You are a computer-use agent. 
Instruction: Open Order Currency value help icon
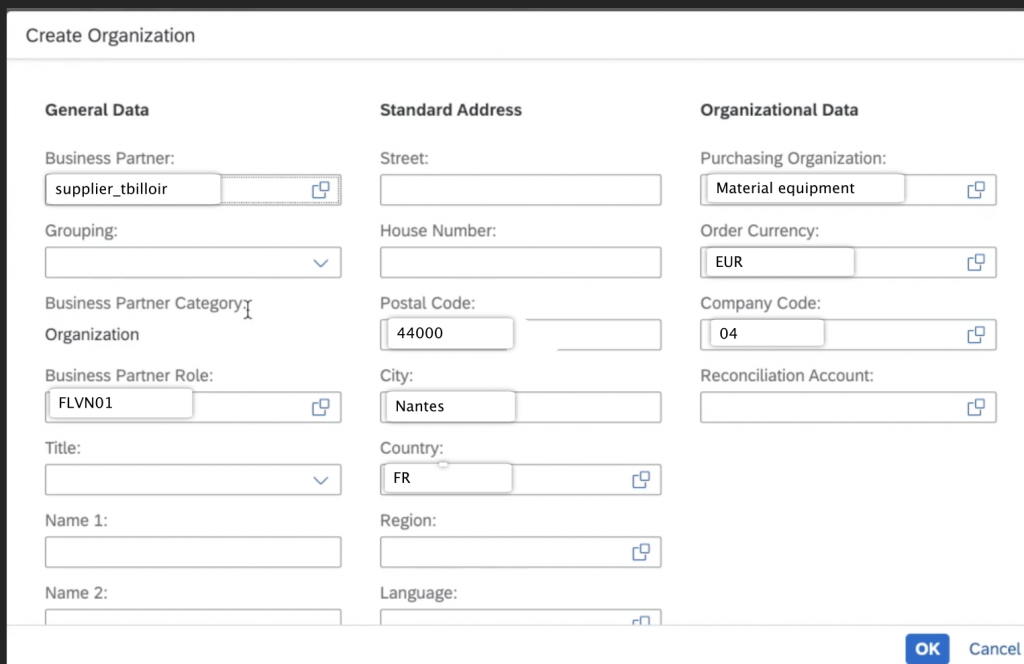[976, 263]
